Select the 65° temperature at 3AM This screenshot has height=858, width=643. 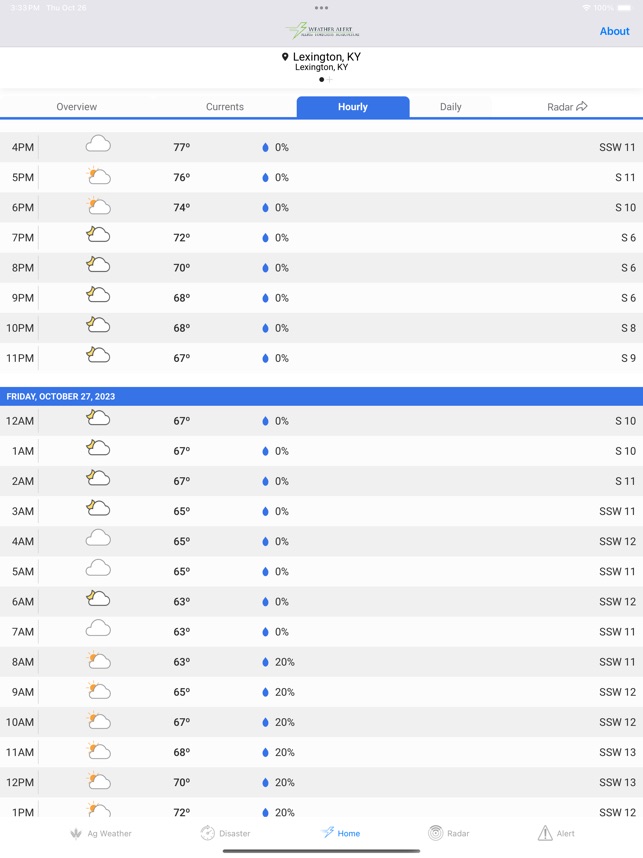182,511
